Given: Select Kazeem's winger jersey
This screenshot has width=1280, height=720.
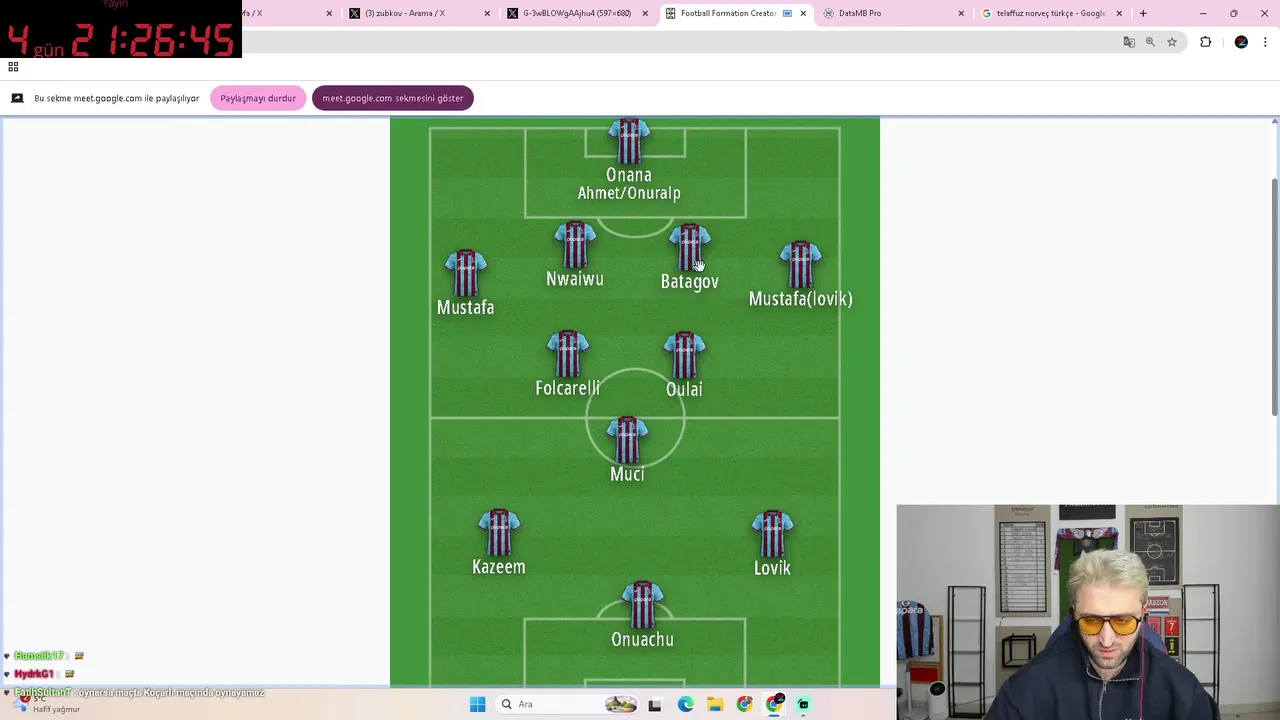Looking at the screenshot, I should pyautogui.click(x=499, y=533).
